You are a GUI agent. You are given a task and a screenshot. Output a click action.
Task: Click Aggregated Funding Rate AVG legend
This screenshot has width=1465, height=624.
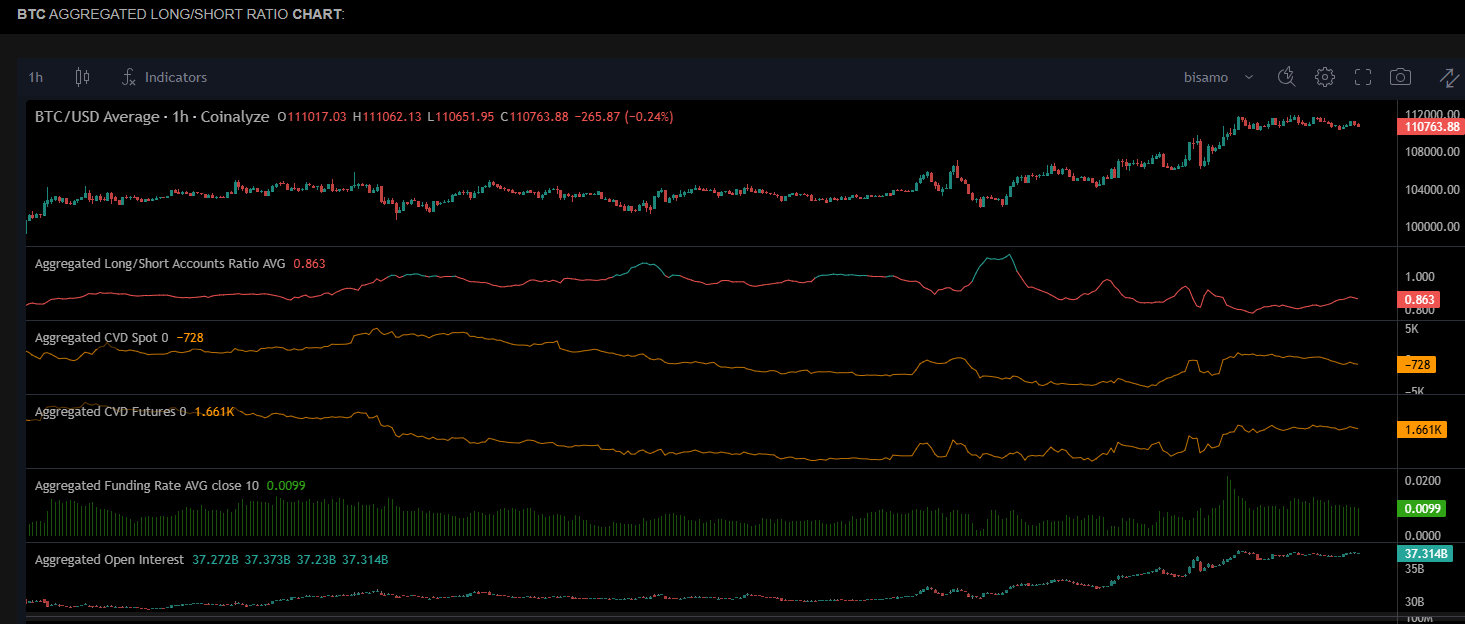tap(146, 486)
